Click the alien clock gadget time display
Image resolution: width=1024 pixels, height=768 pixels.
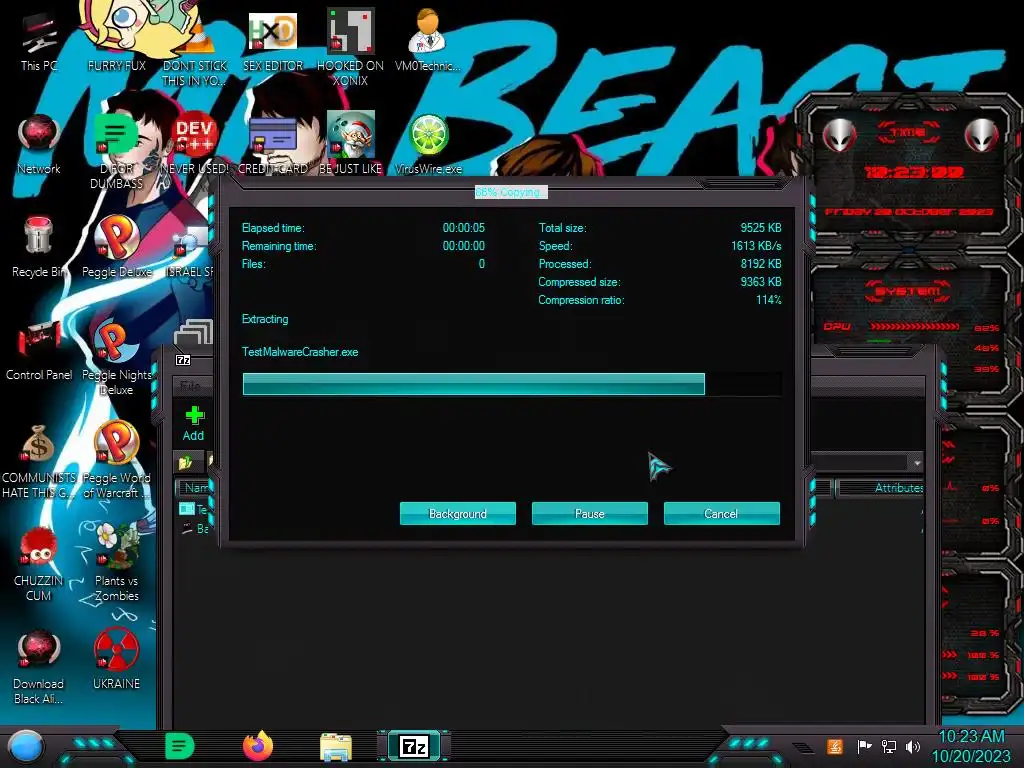pos(914,172)
